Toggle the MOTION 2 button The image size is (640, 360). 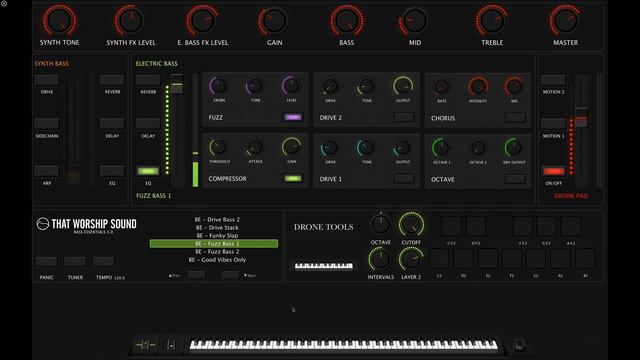pos(553,80)
